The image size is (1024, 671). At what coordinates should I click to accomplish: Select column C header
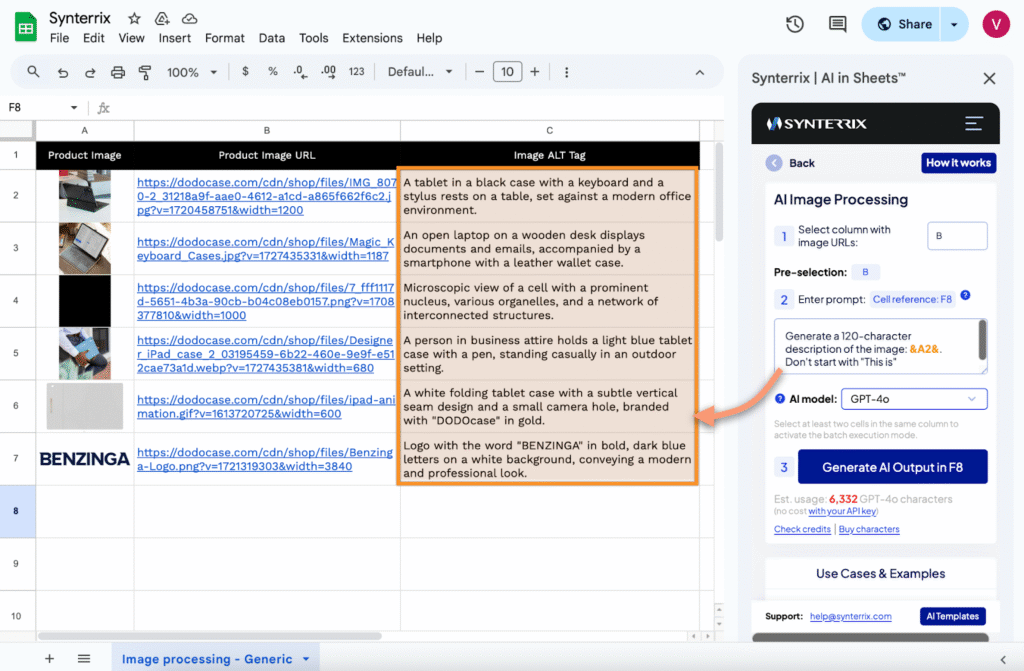(x=549, y=131)
